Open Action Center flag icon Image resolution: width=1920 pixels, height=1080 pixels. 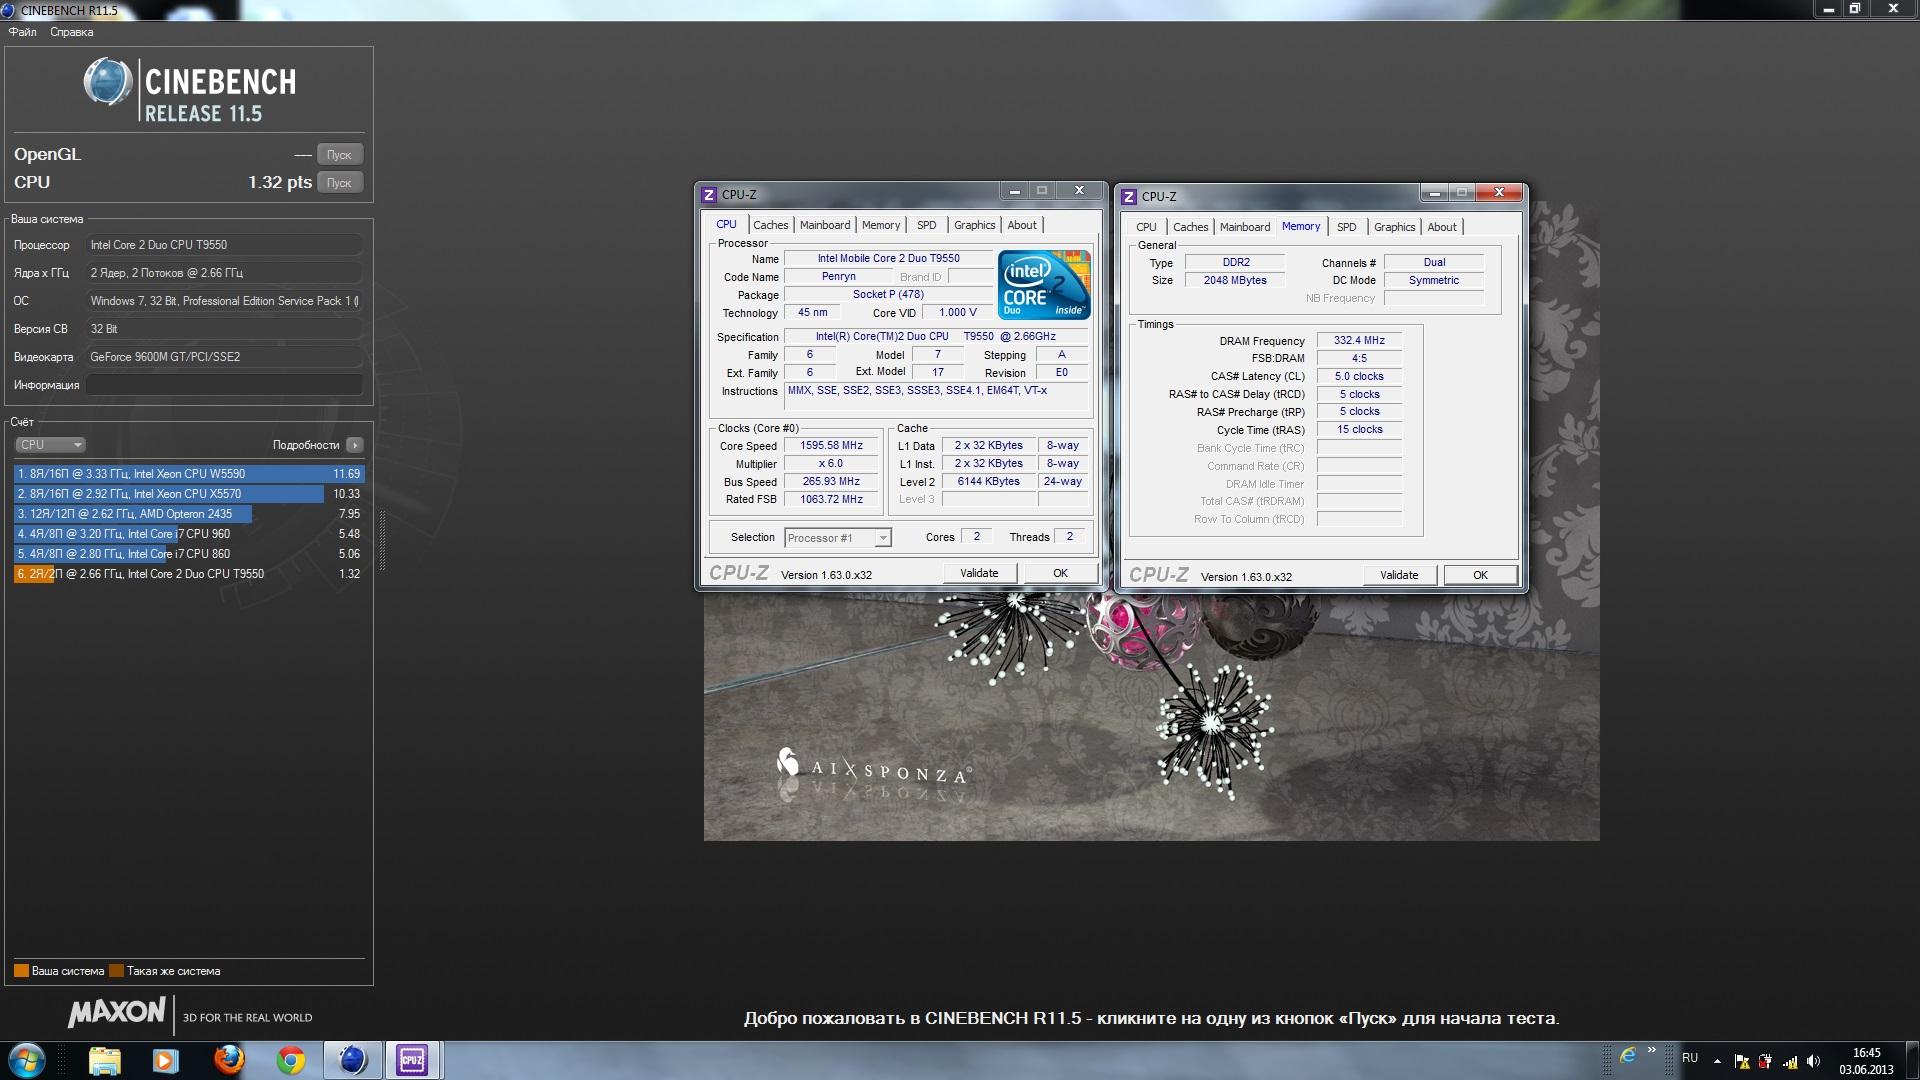1741,1061
